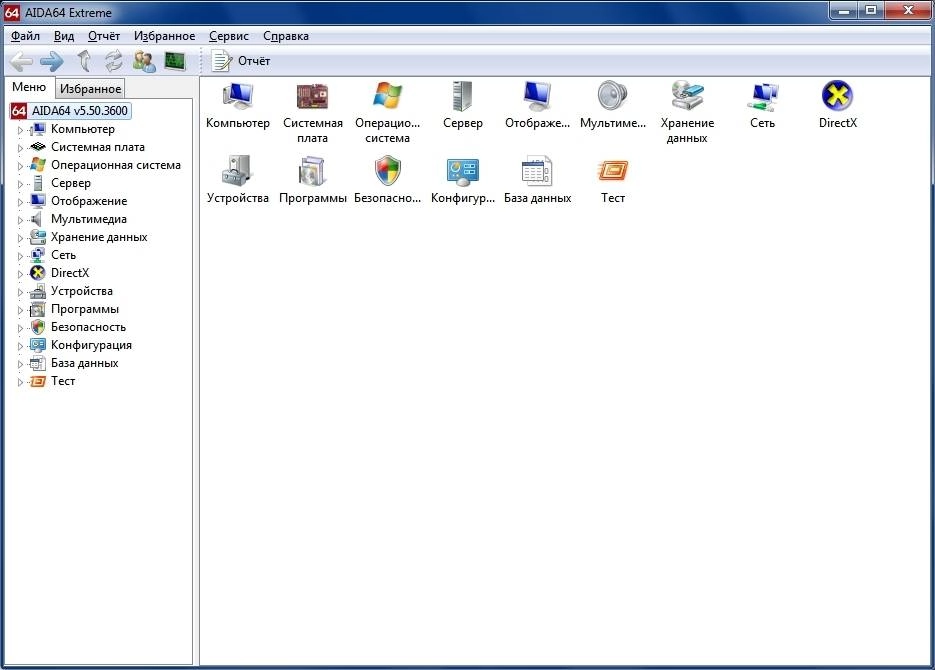Open the Конфигур... icon in main pane

(x=463, y=180)
